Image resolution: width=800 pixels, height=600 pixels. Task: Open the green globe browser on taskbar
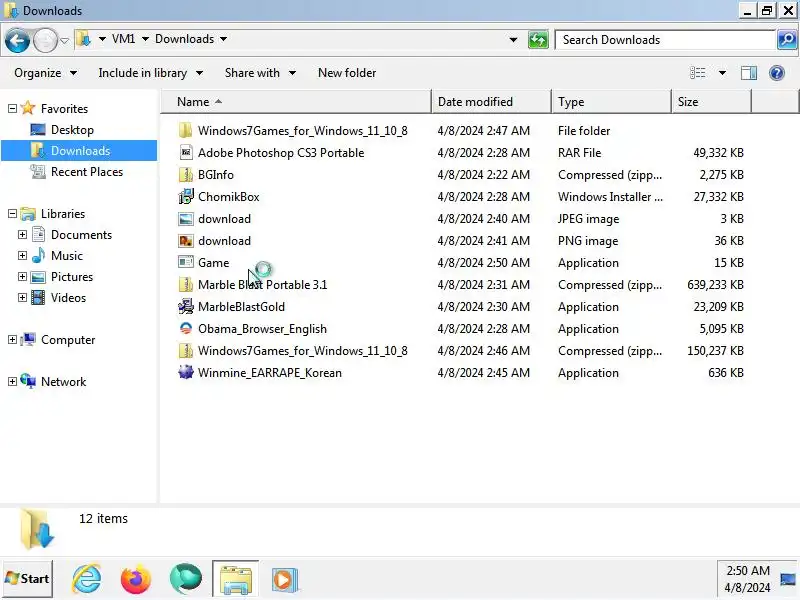(x=186, y=579)
